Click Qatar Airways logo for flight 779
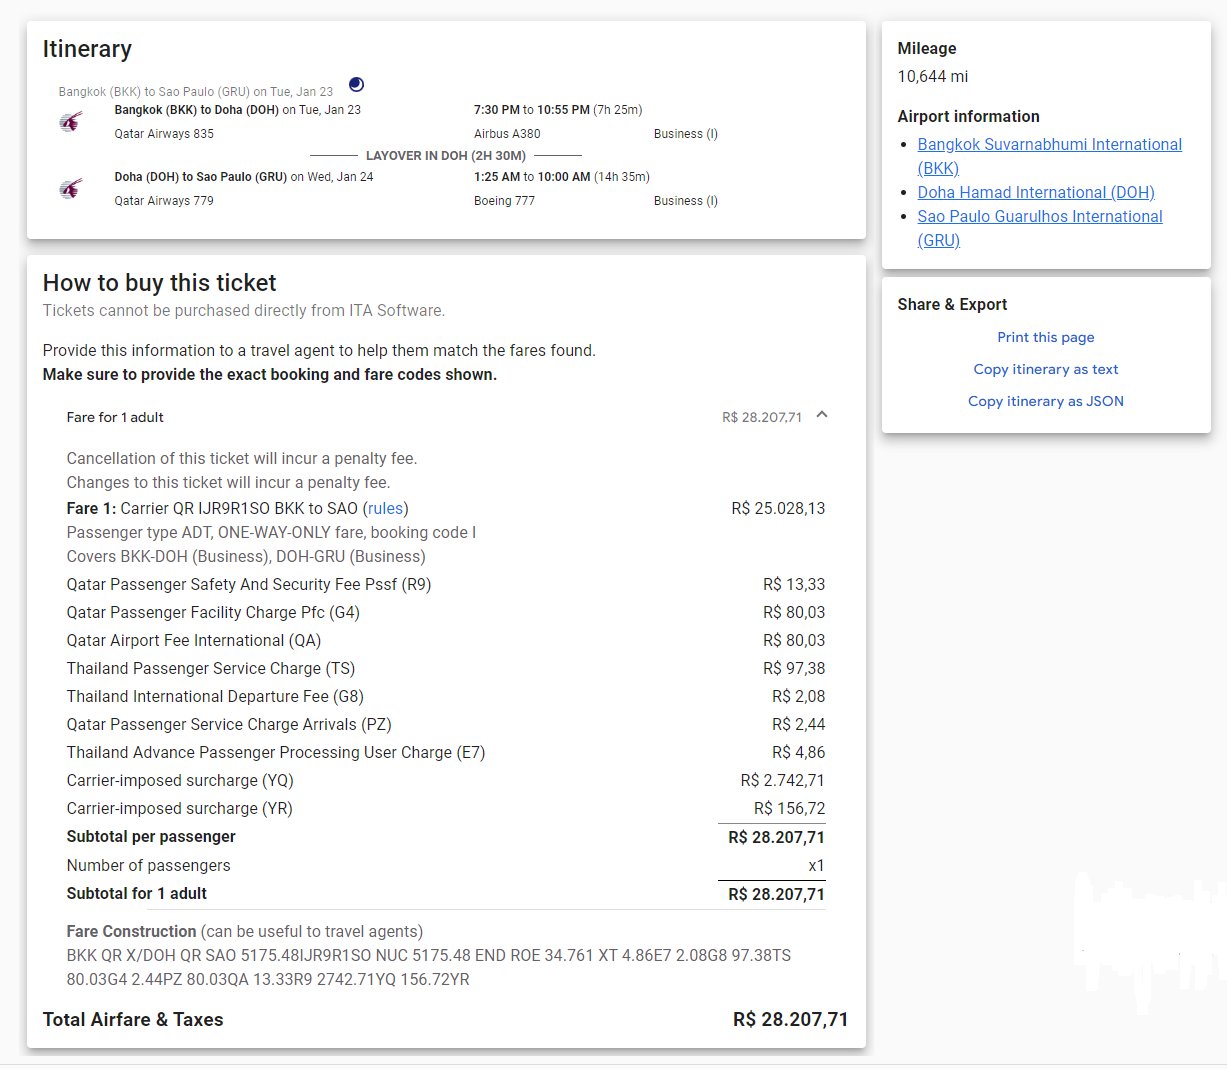The image size is (1227, 1069). point(71,189)
